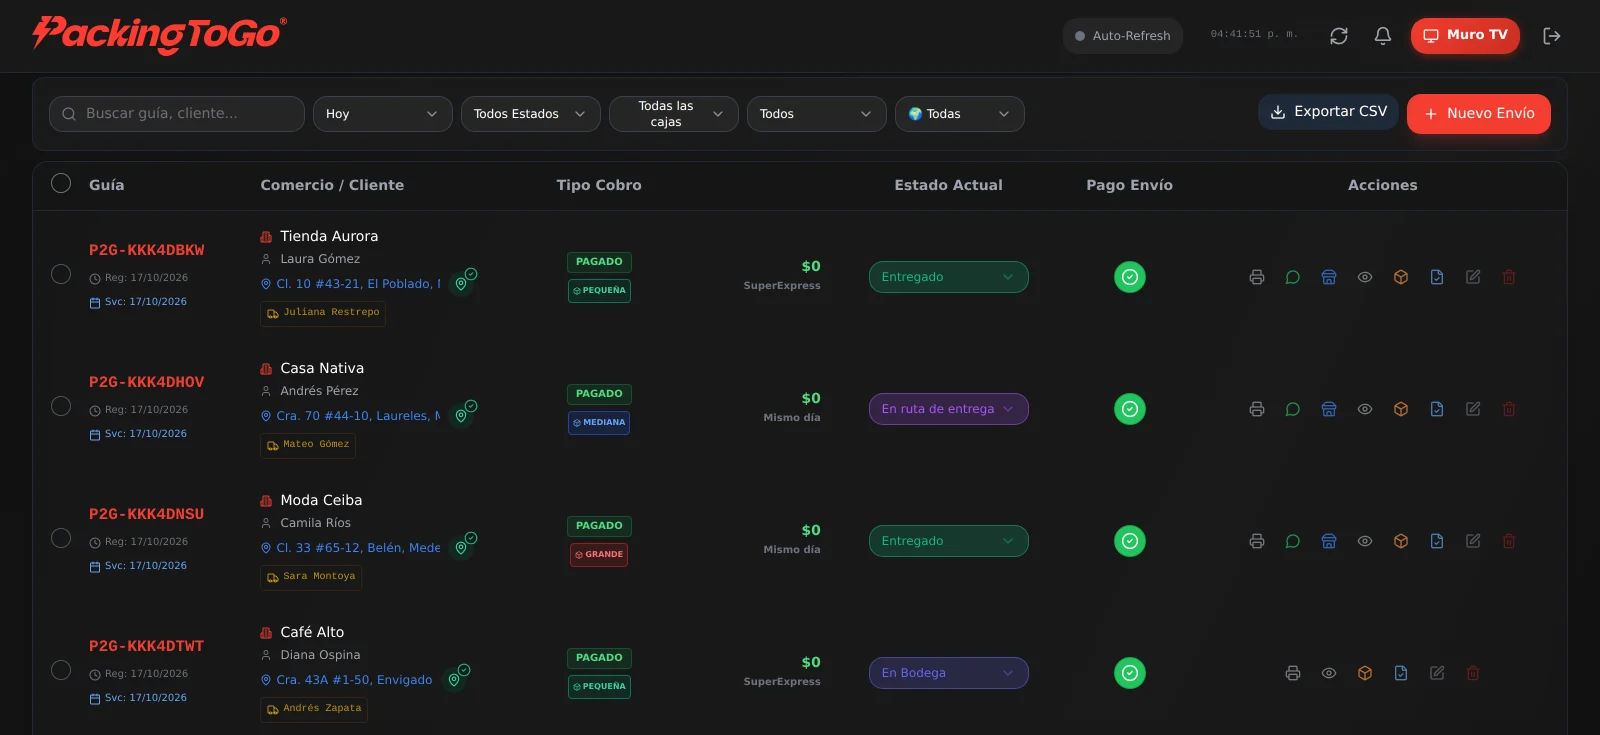Toggle Auto-Refresh

point(1122,36)
